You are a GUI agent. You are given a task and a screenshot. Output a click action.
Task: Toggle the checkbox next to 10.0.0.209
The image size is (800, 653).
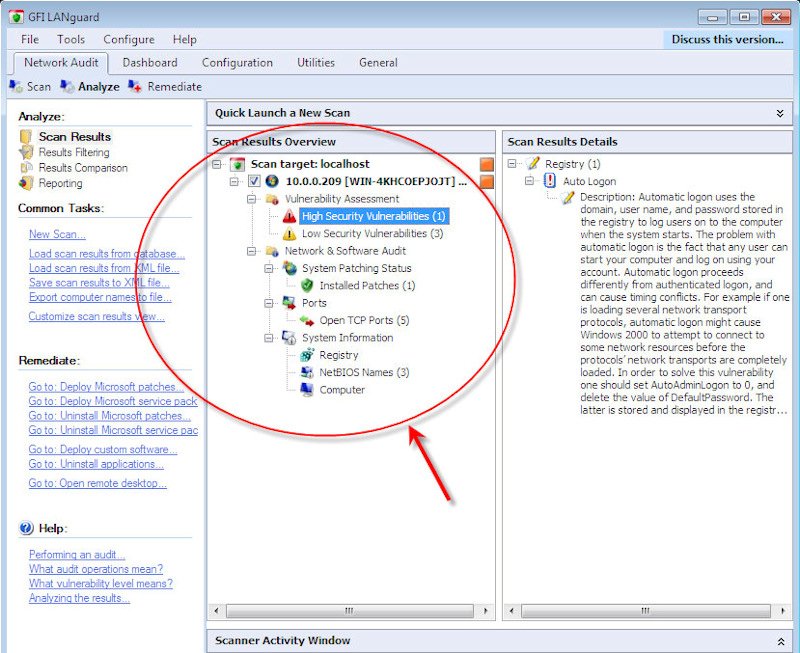click(254, 181)
